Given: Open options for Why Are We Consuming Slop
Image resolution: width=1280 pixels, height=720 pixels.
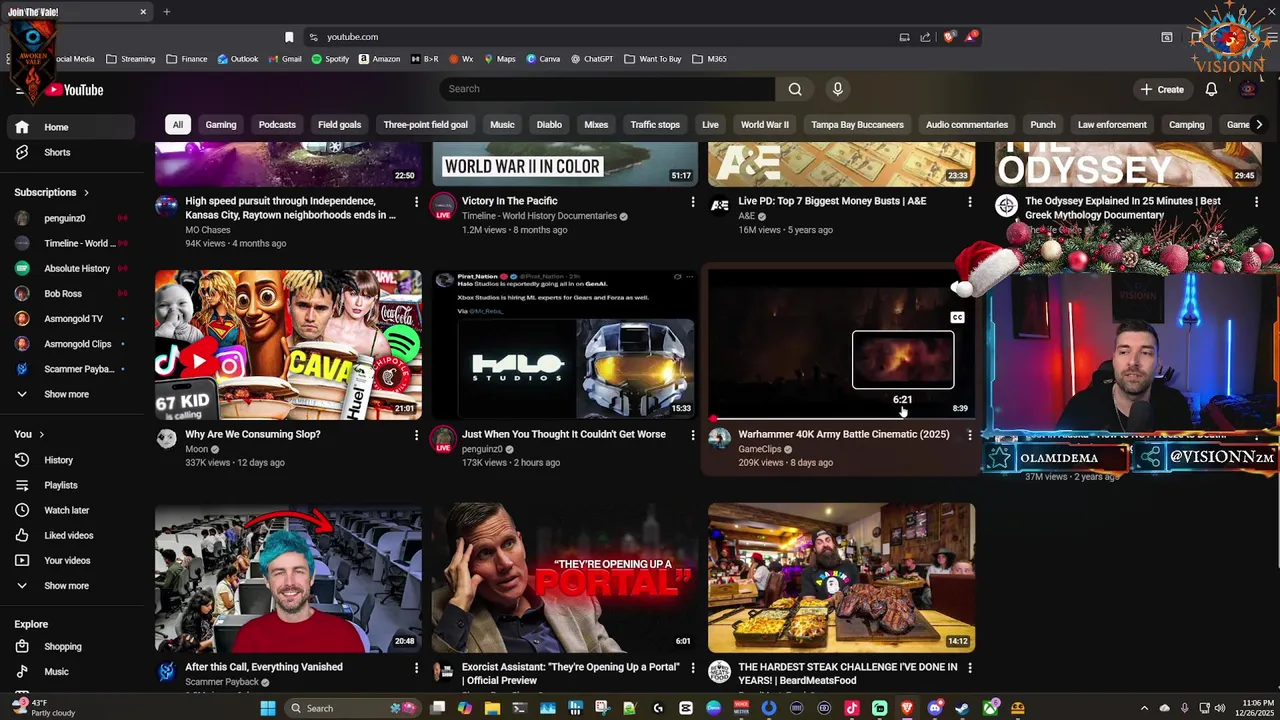Looking at the screenshot, I should pyautogui.click(x=416, y=435).
